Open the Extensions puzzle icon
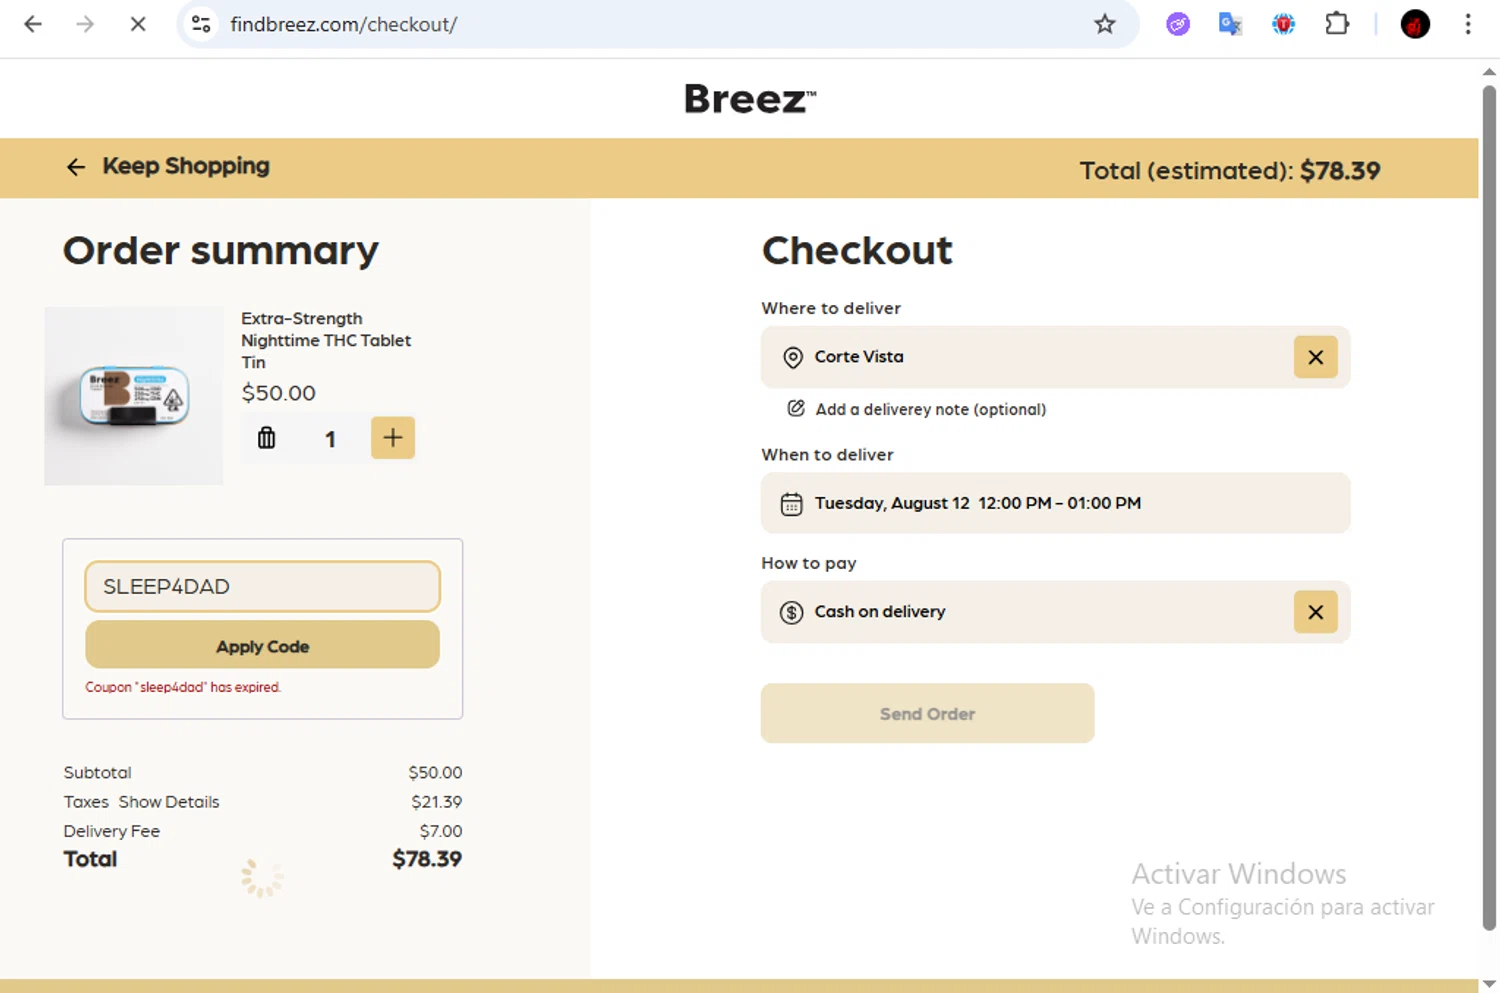 pos(1337,24)
